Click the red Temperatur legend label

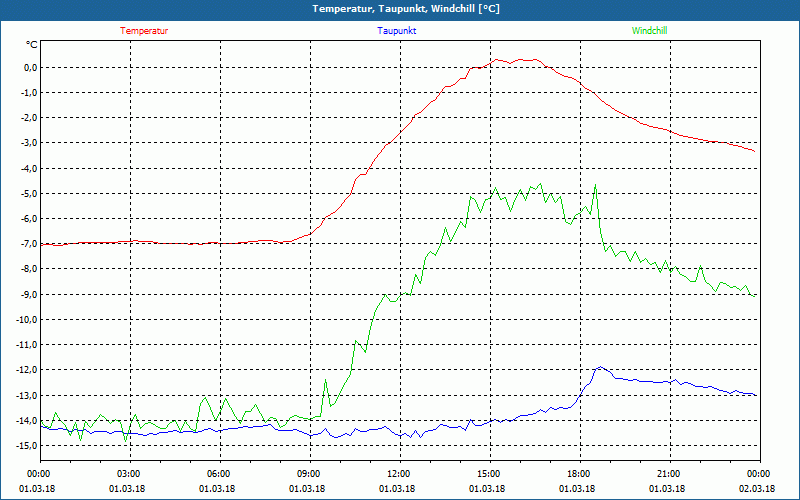[144, 31]
